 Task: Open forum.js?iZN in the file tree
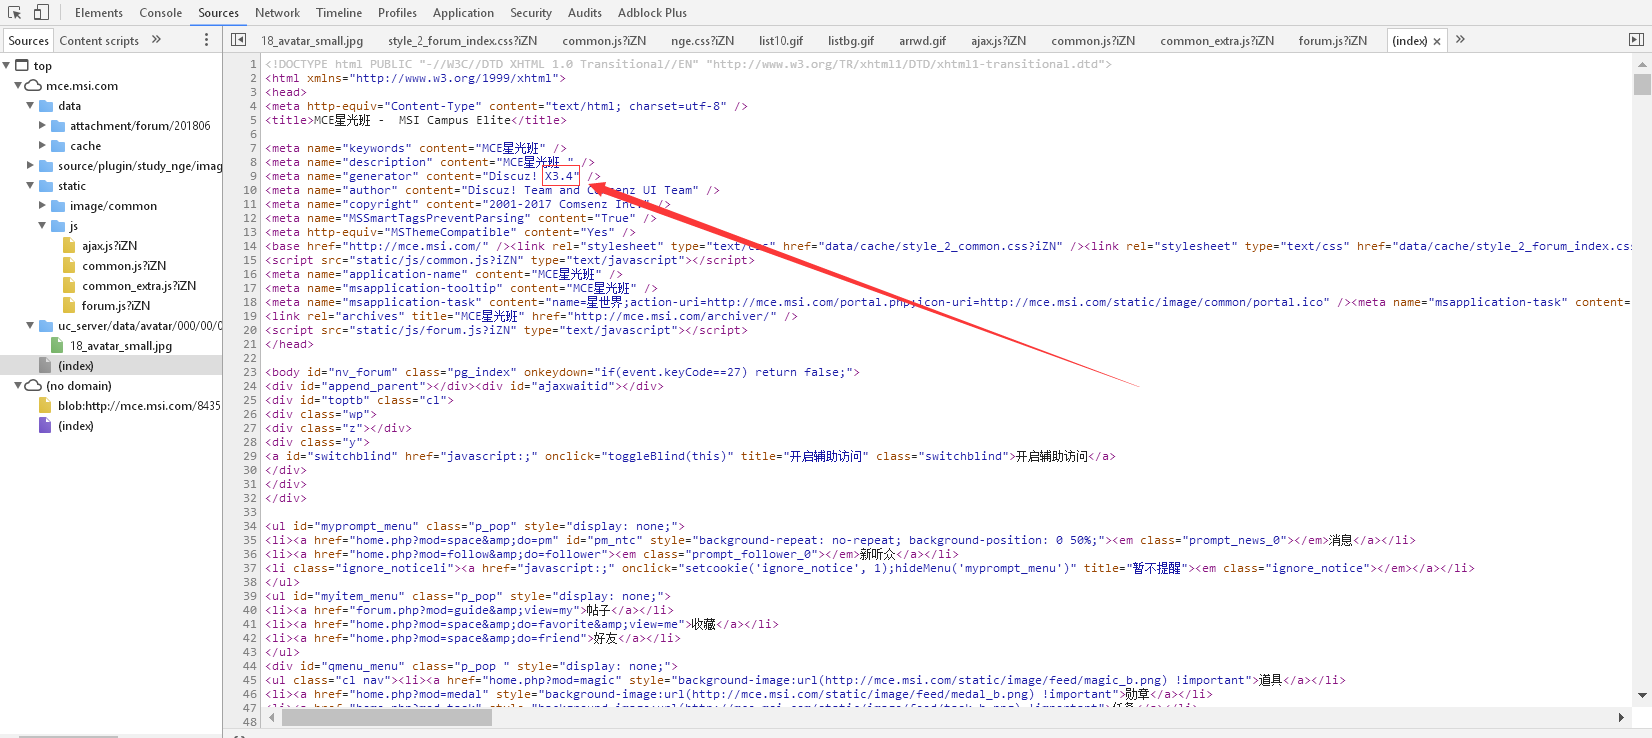coord(116,306)
